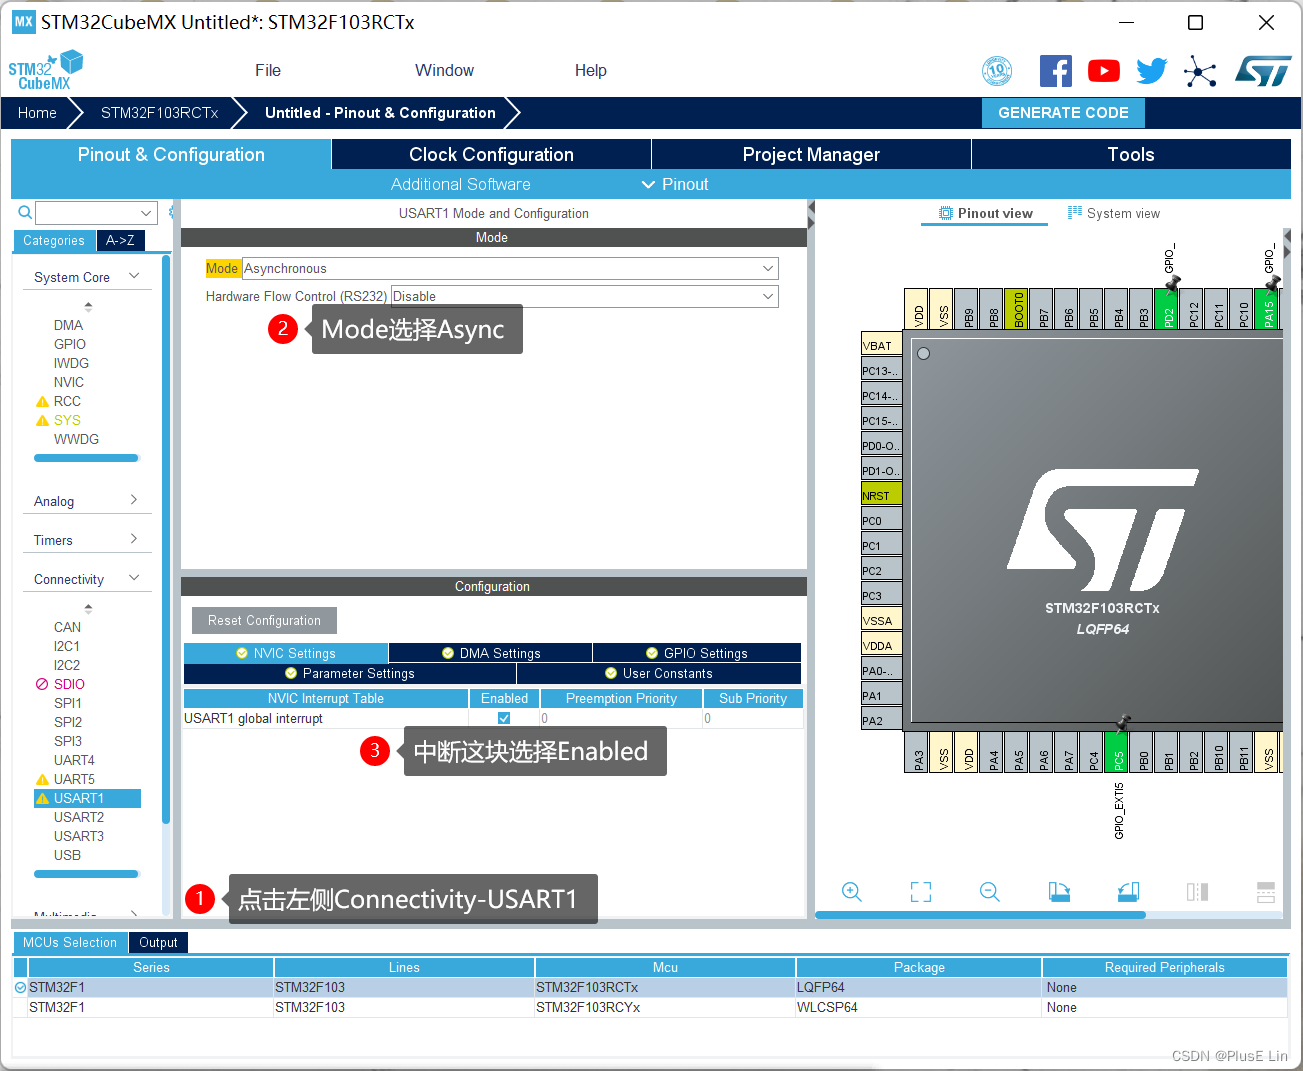Click the list layout icon in pinout toolbar
The height and width of the screenshot is (1071, 1303).
pyautogui.click(x=1266, y=892)
